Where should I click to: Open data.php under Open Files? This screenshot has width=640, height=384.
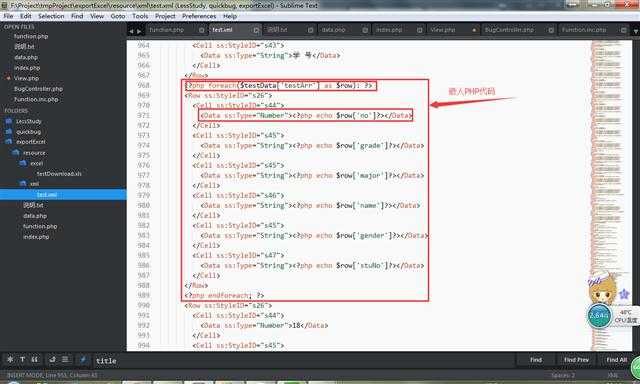point(26,58)
